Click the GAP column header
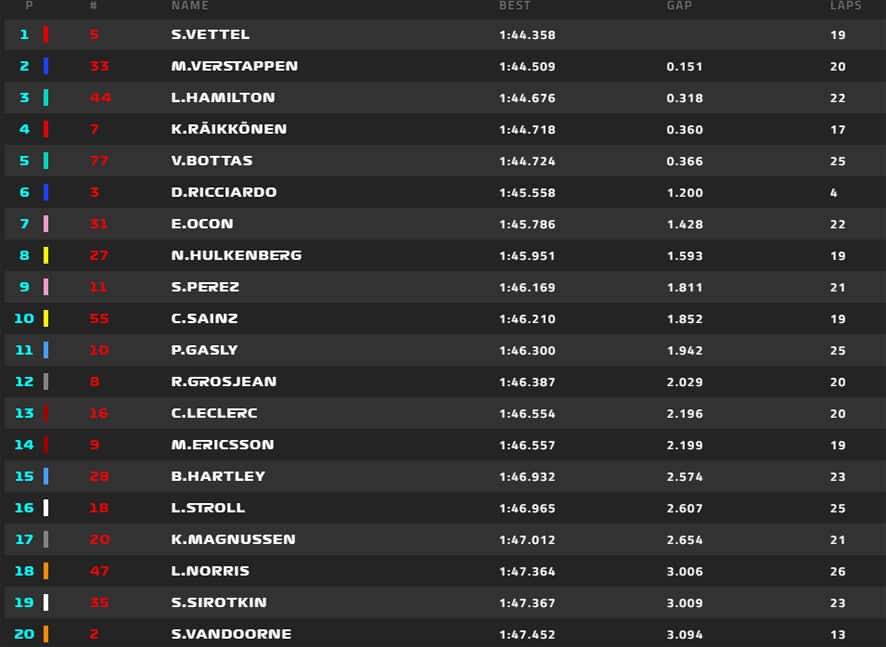 click(679, 6)
